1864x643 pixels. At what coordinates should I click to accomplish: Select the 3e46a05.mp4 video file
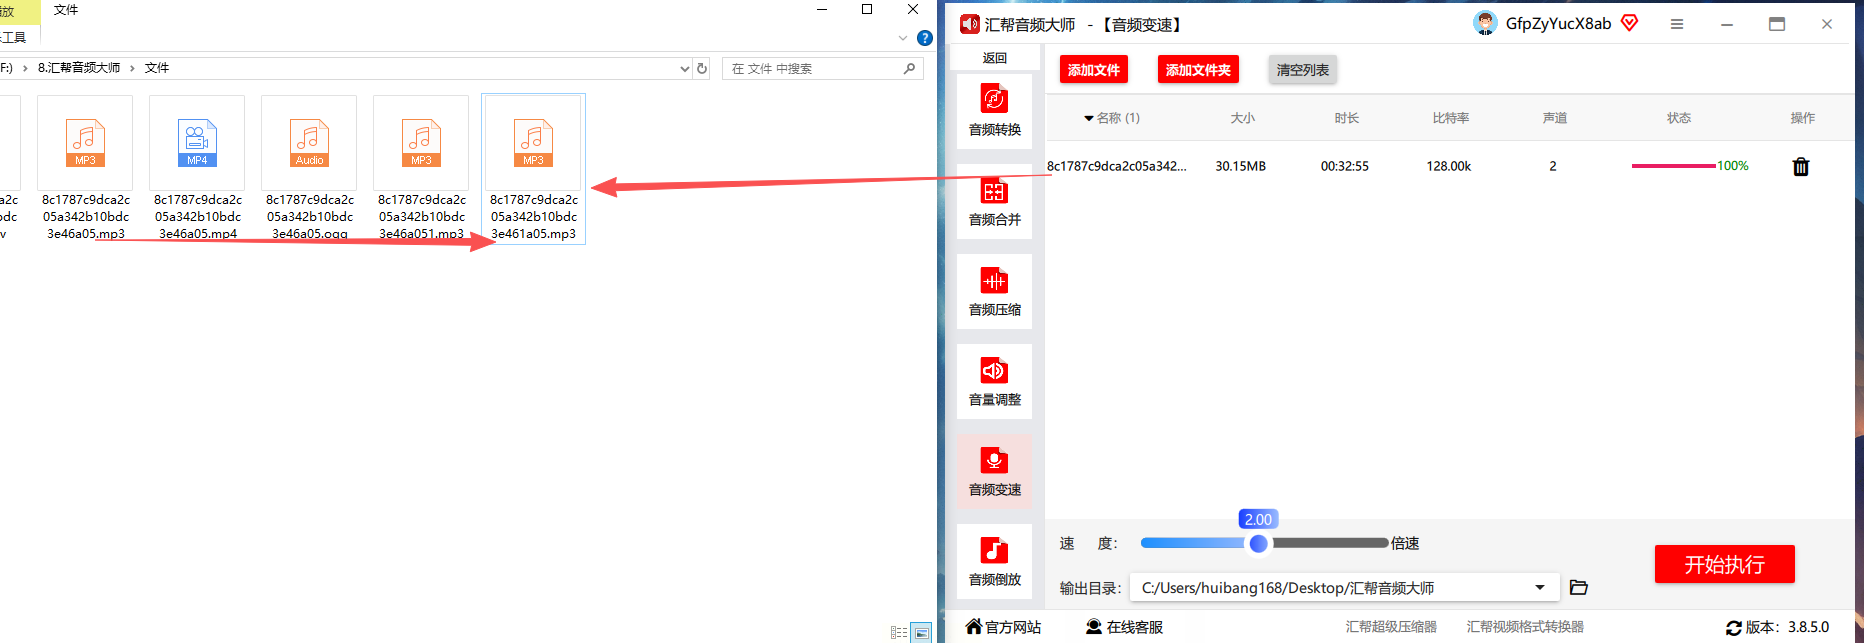(197, 168)
